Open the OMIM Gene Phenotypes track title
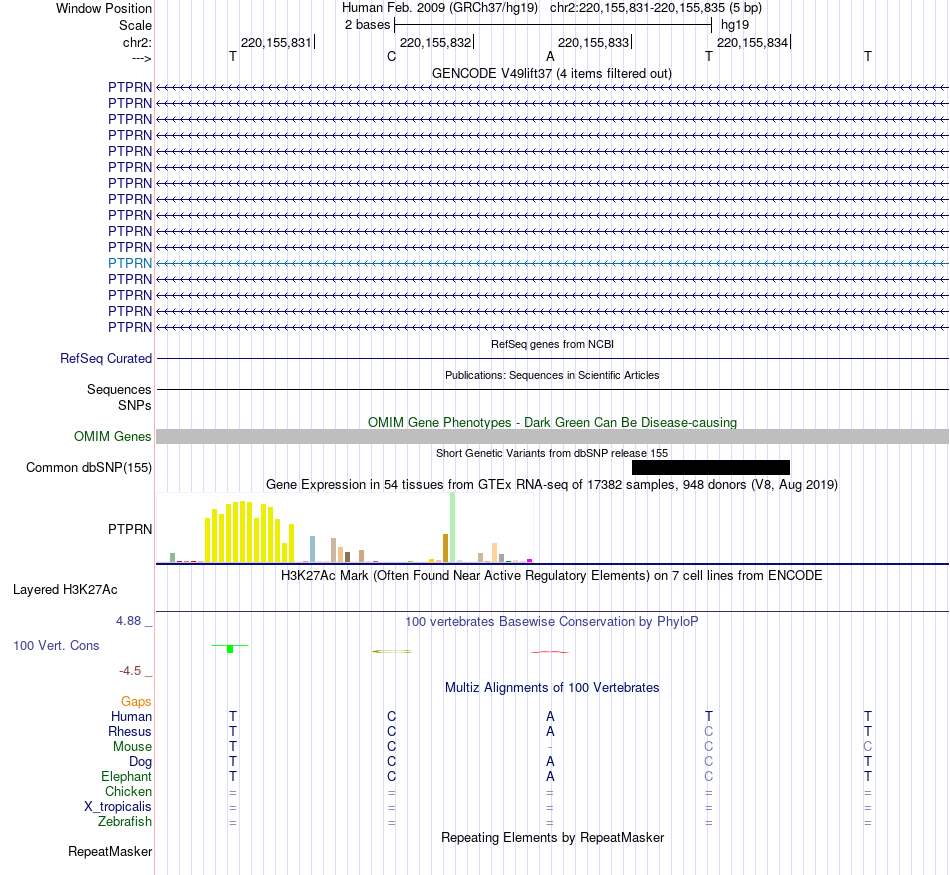950x875 pixels. pos(552,422)
